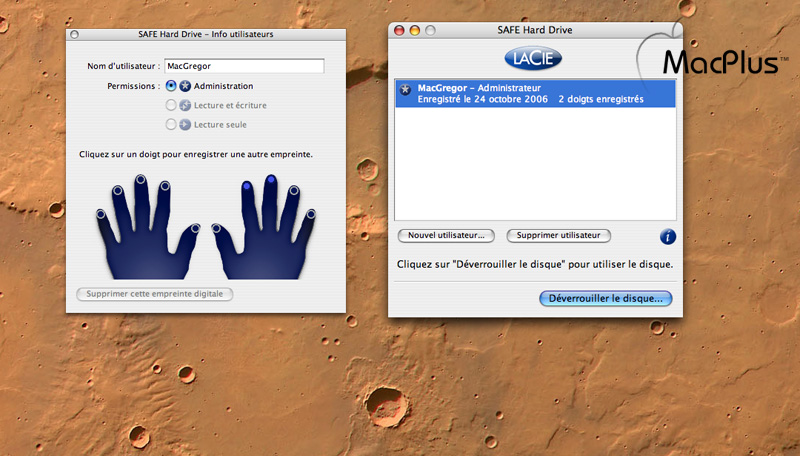Click 'Cliquez sur un doigt' instruction text
Viewport: 800px width, 456px height.
coord(196,154)
